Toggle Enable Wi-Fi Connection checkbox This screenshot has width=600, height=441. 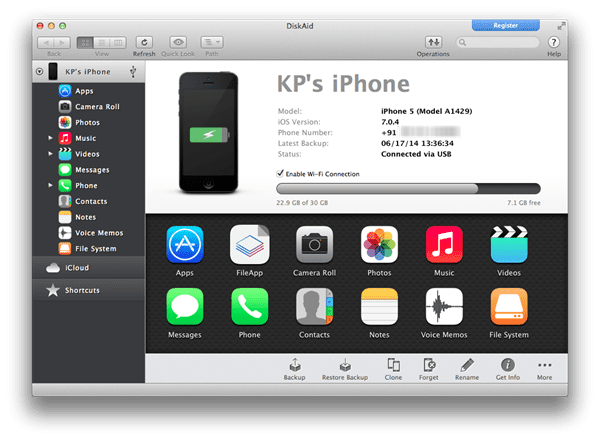280,173
